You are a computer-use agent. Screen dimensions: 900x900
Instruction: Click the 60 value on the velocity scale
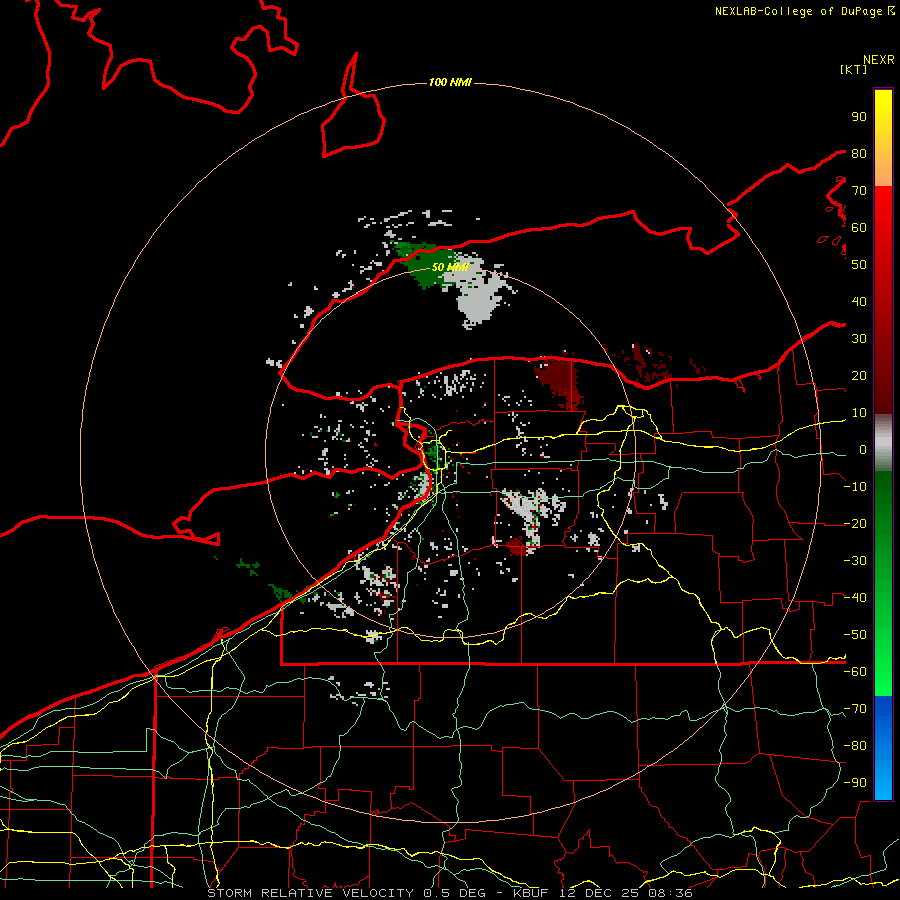(x=859, y=228)
